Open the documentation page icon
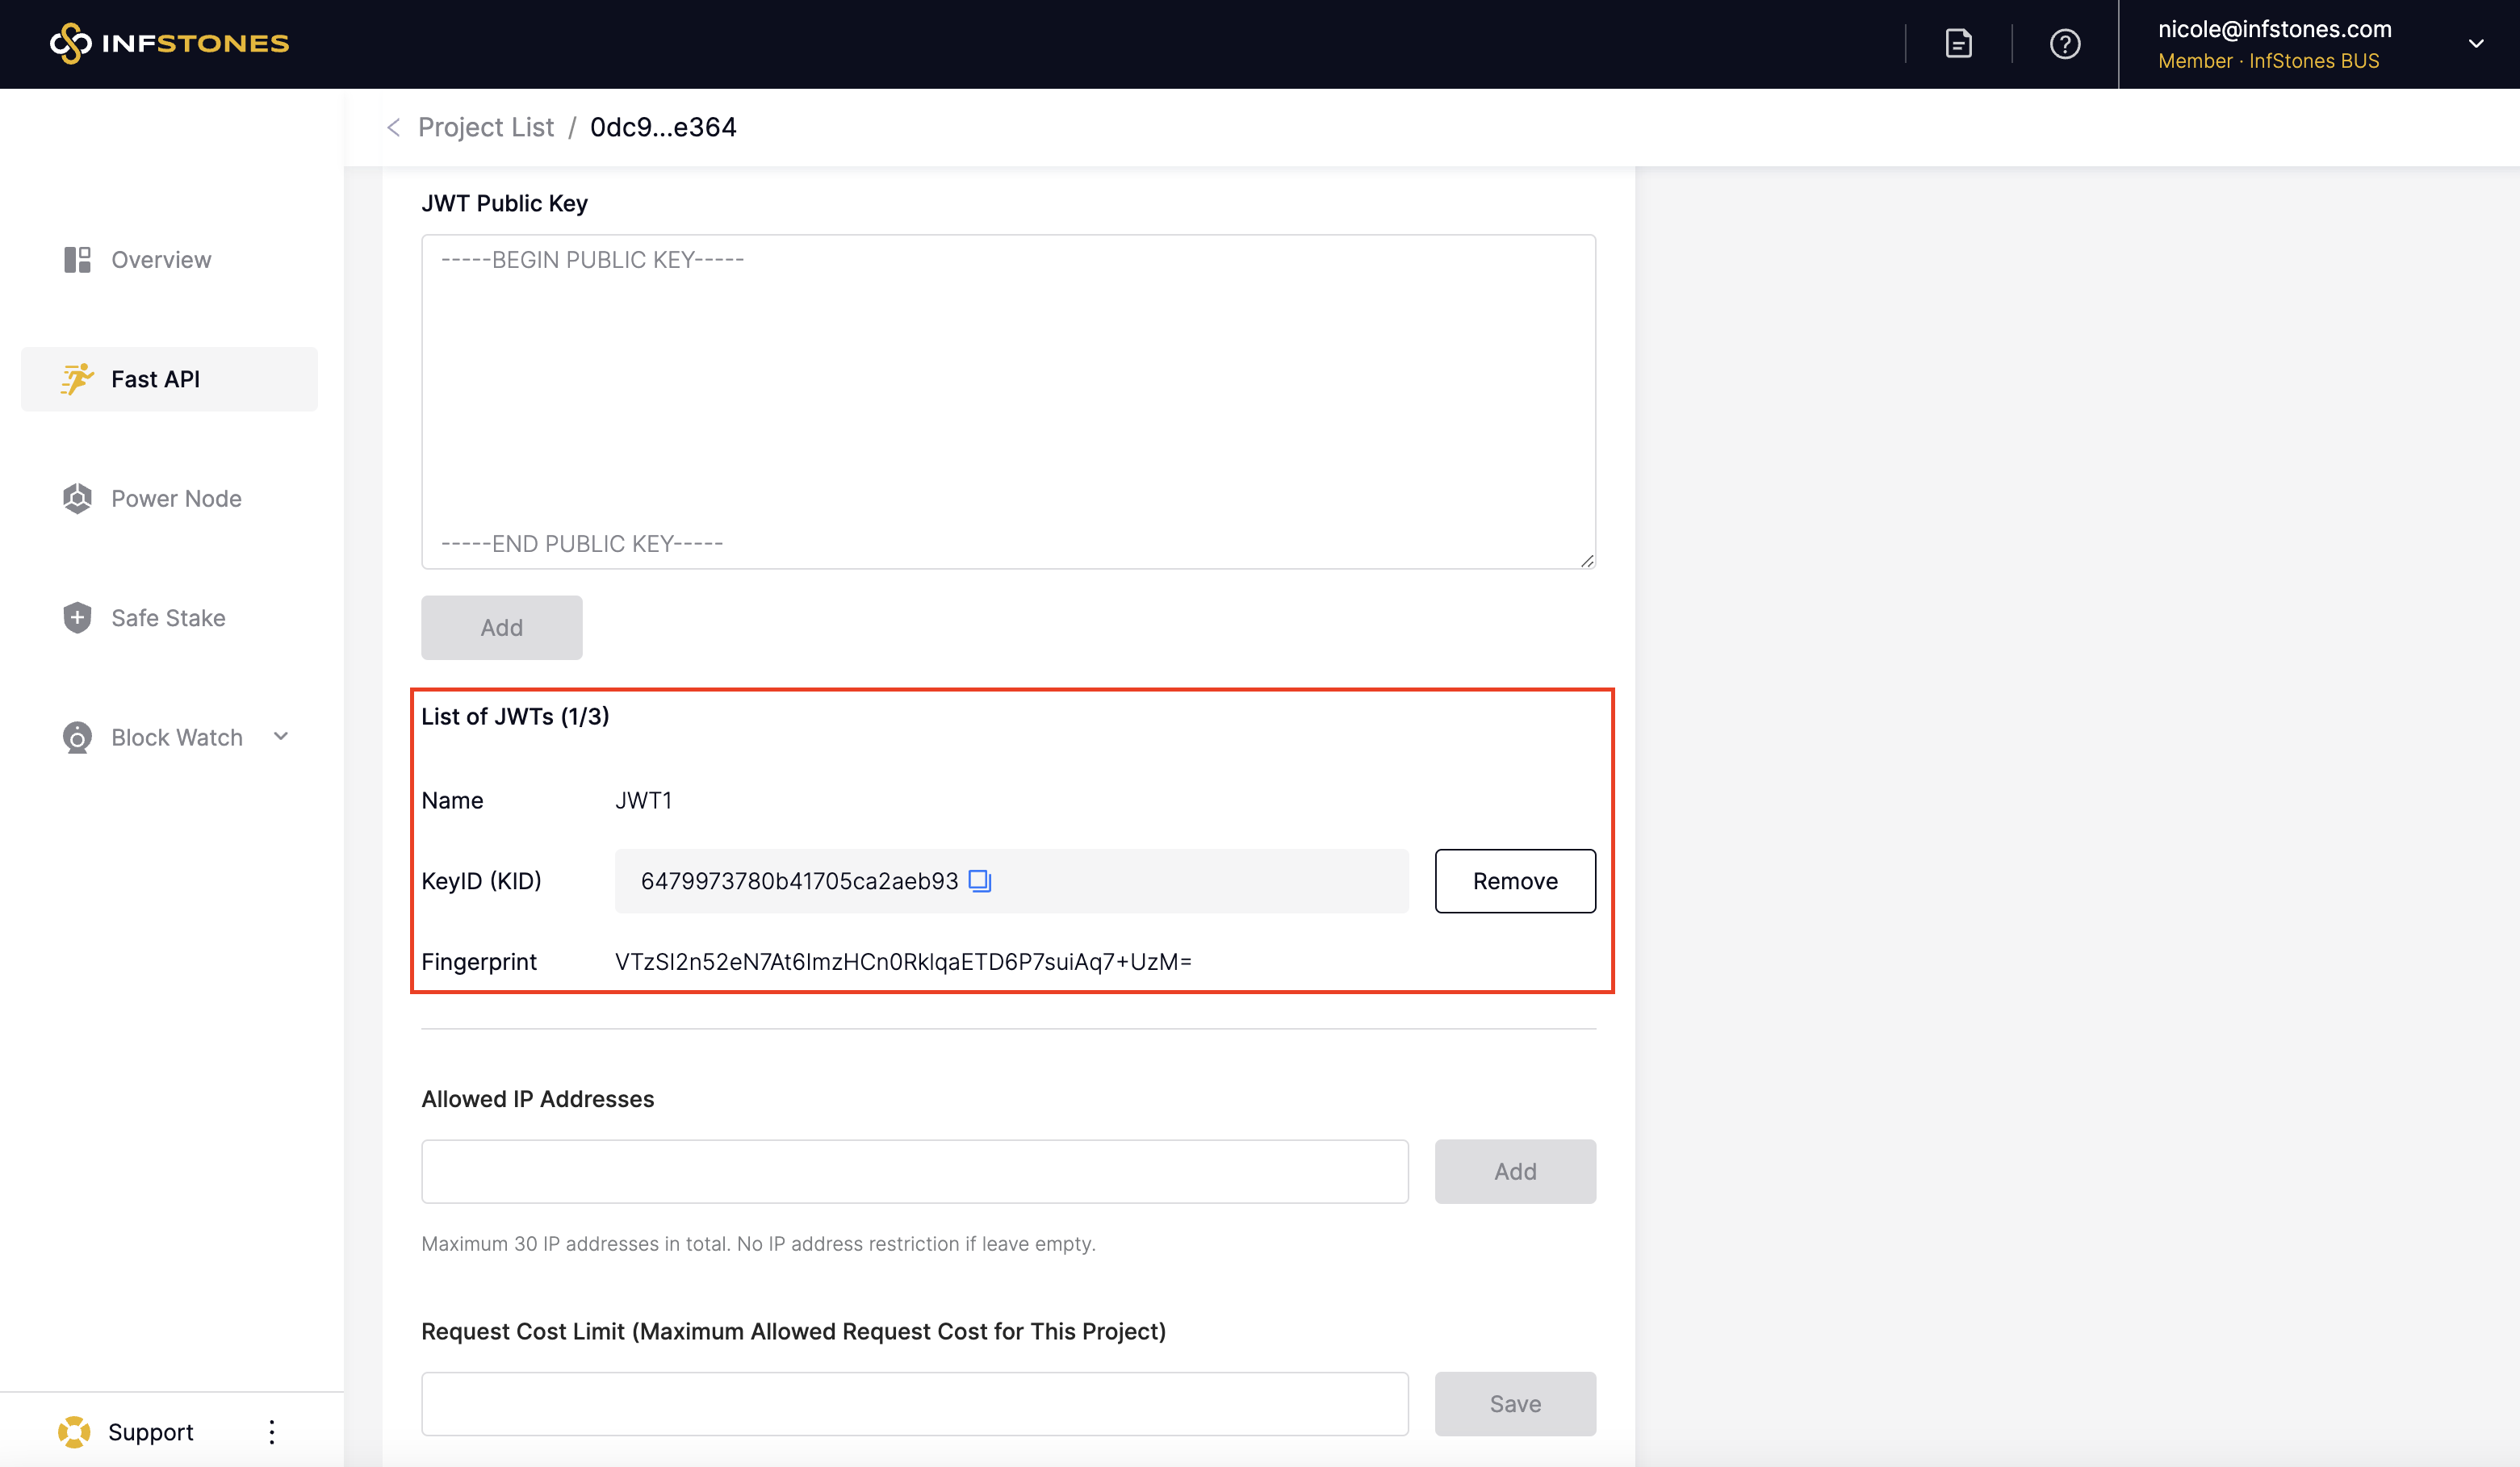The height and width of the screenshot is (1467, 2520). (1958, 44)
